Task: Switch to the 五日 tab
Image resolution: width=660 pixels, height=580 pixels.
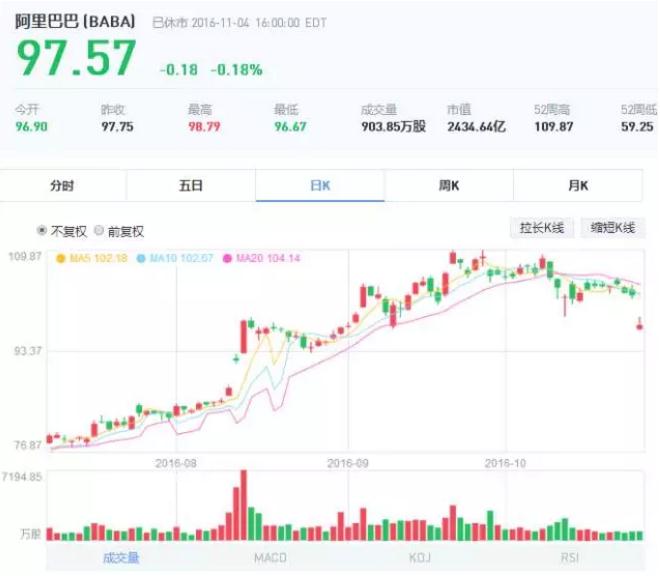Action: coord(191,186)
